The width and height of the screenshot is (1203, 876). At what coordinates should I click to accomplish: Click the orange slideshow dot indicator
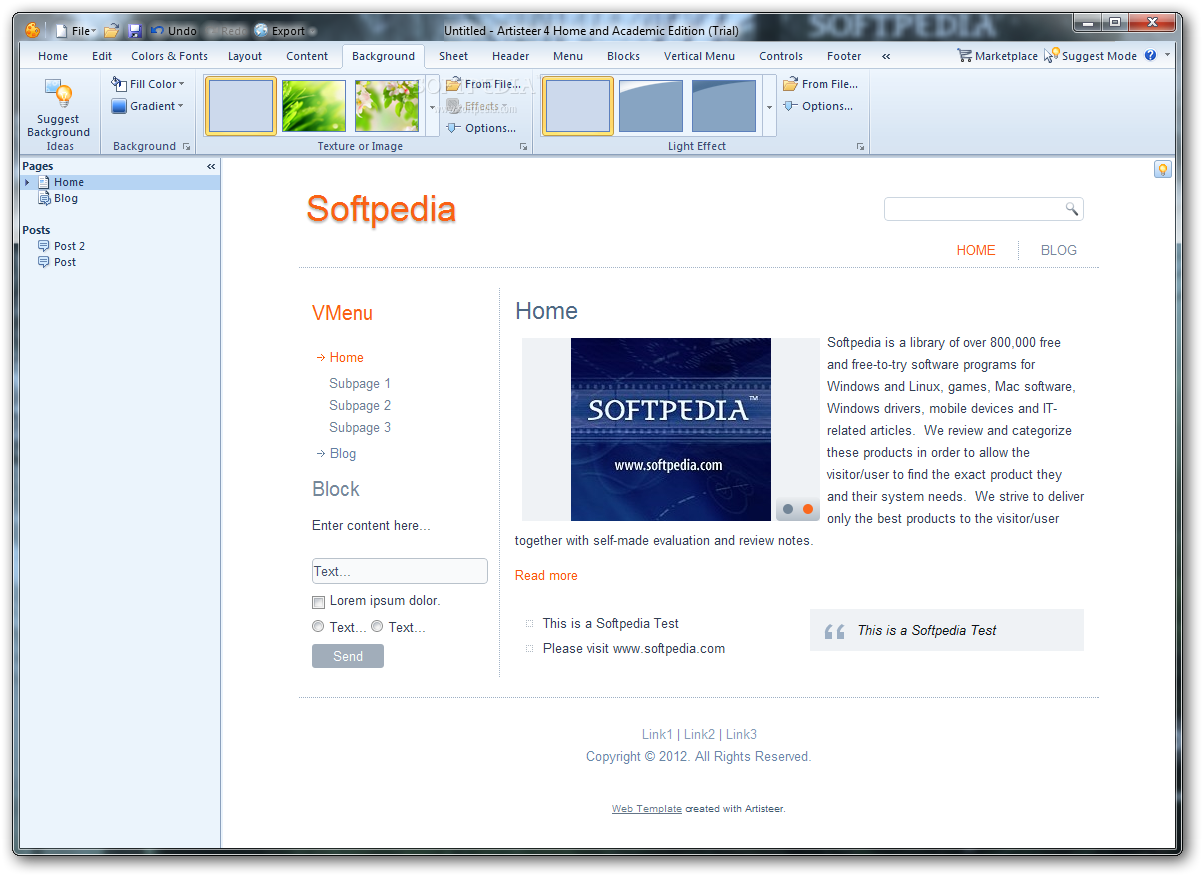[808, 509]
